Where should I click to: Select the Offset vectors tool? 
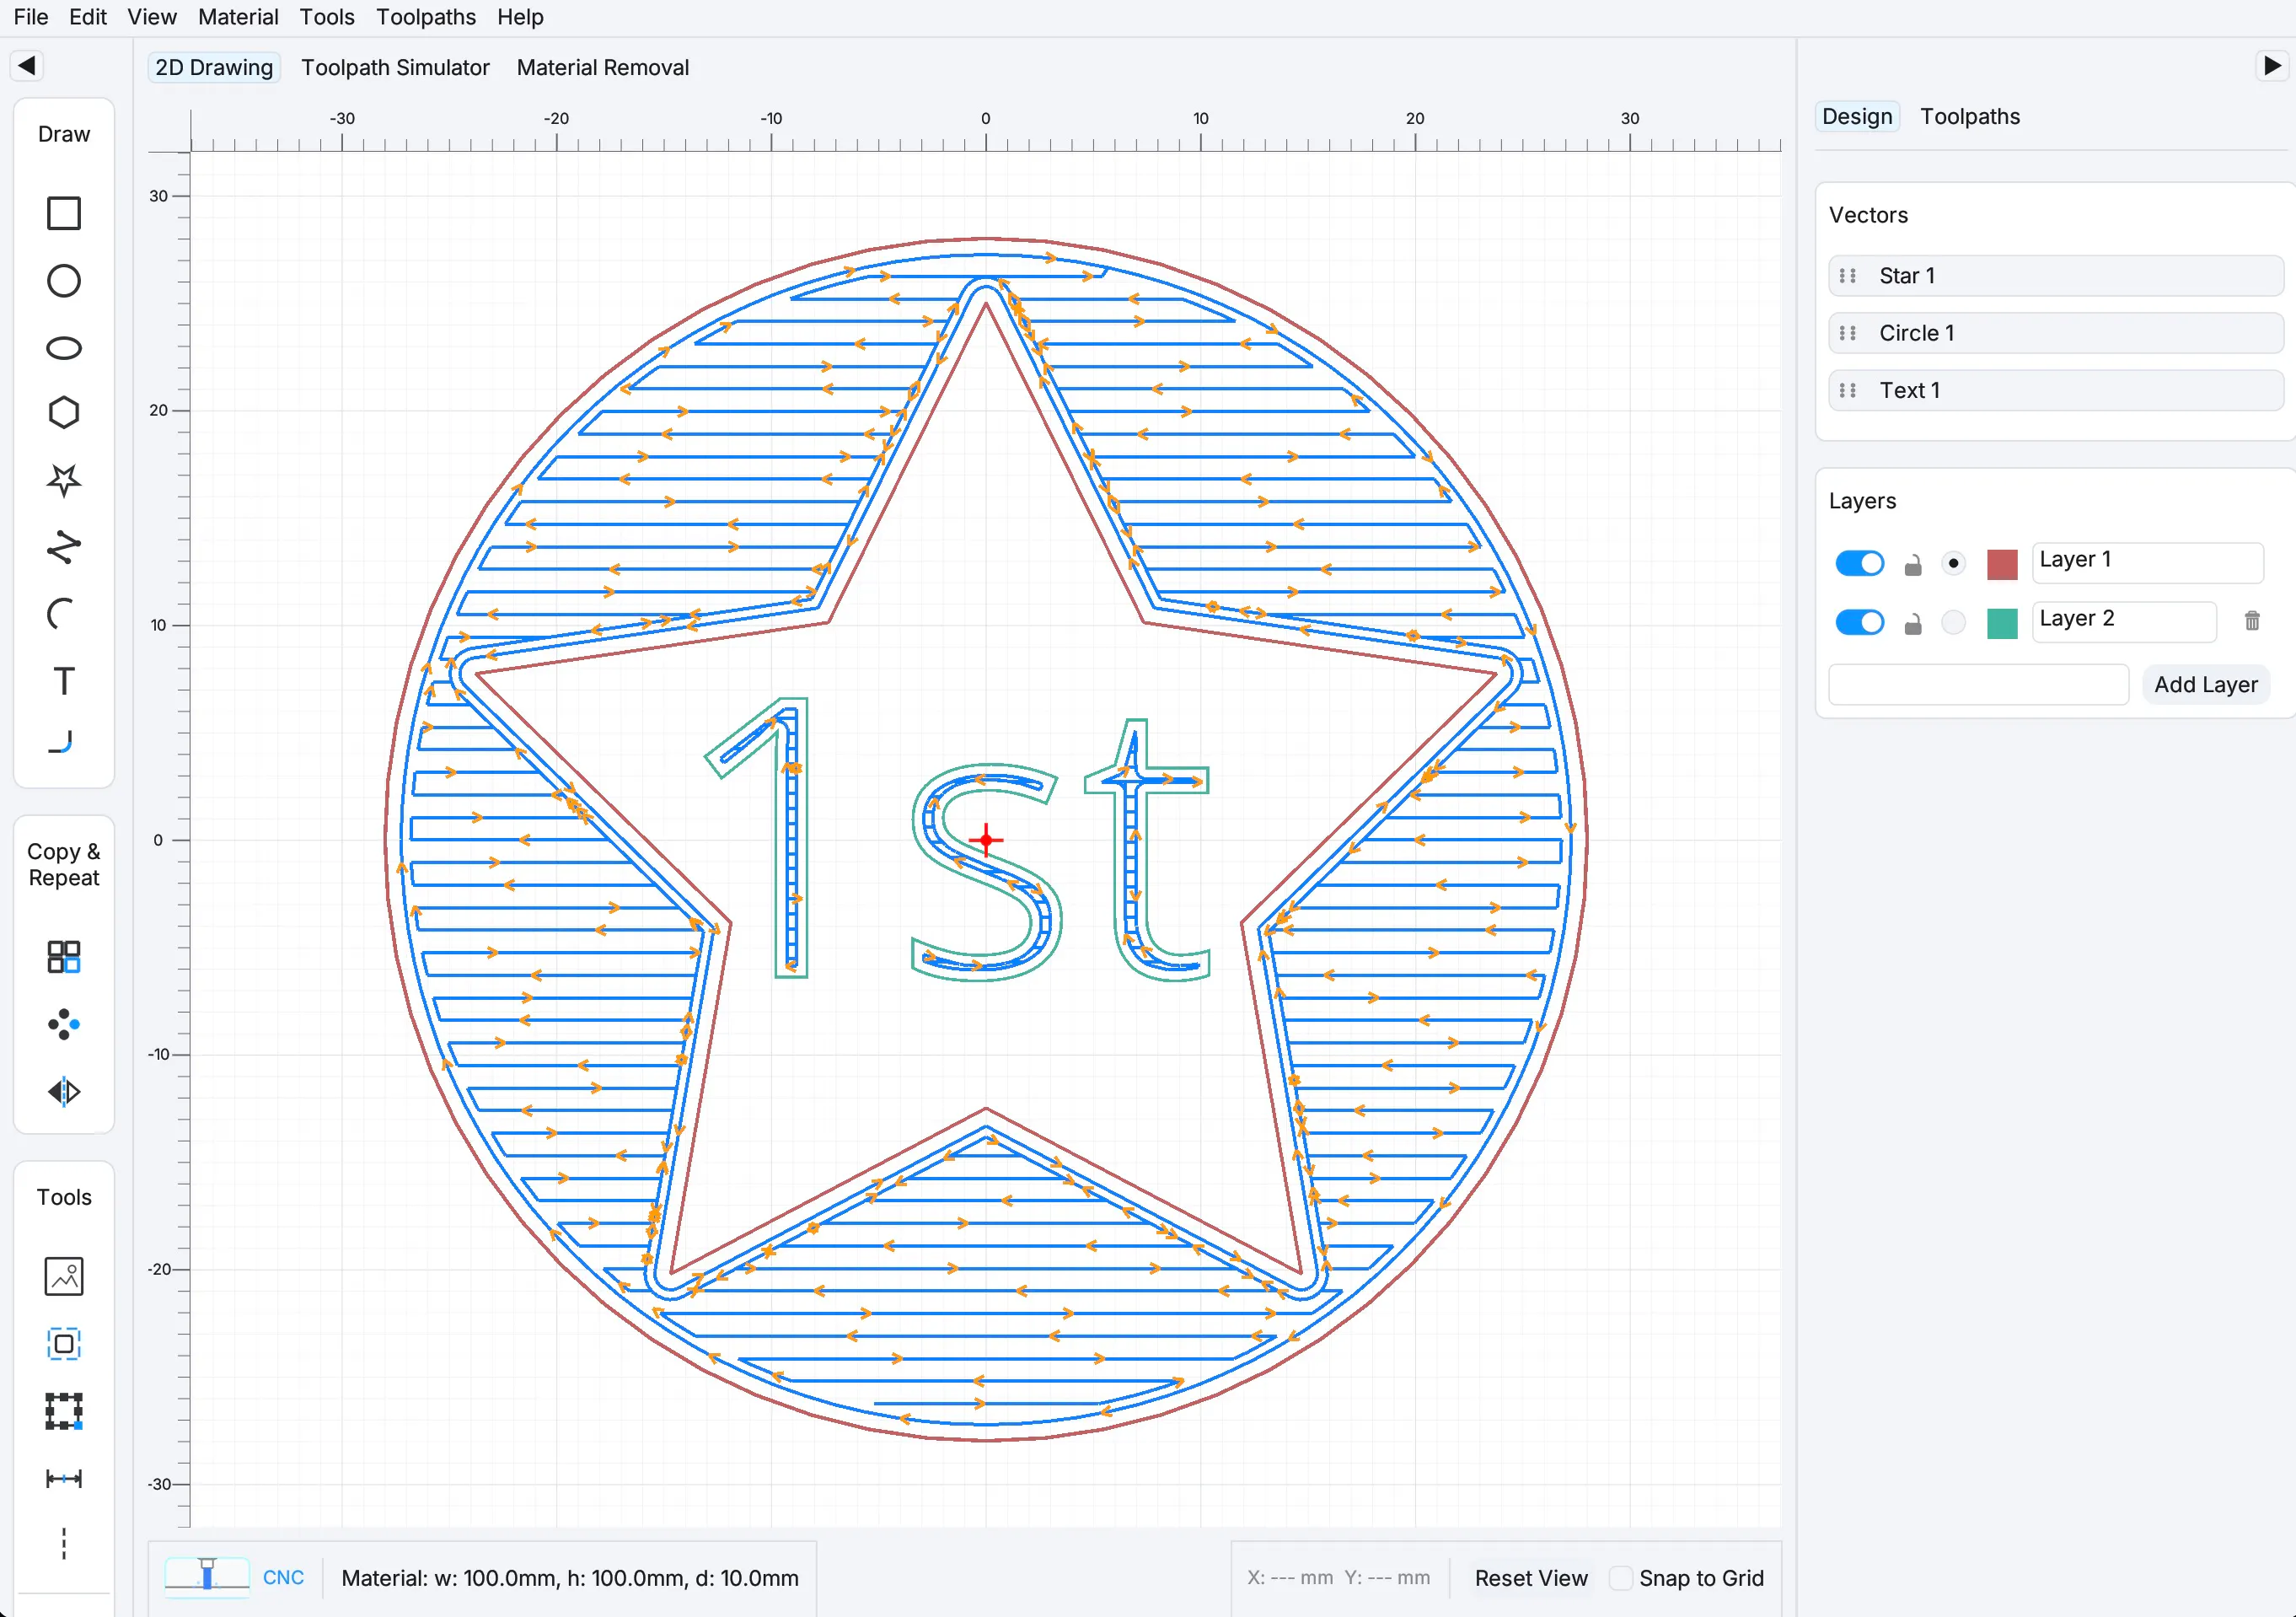pos(64,1344)
